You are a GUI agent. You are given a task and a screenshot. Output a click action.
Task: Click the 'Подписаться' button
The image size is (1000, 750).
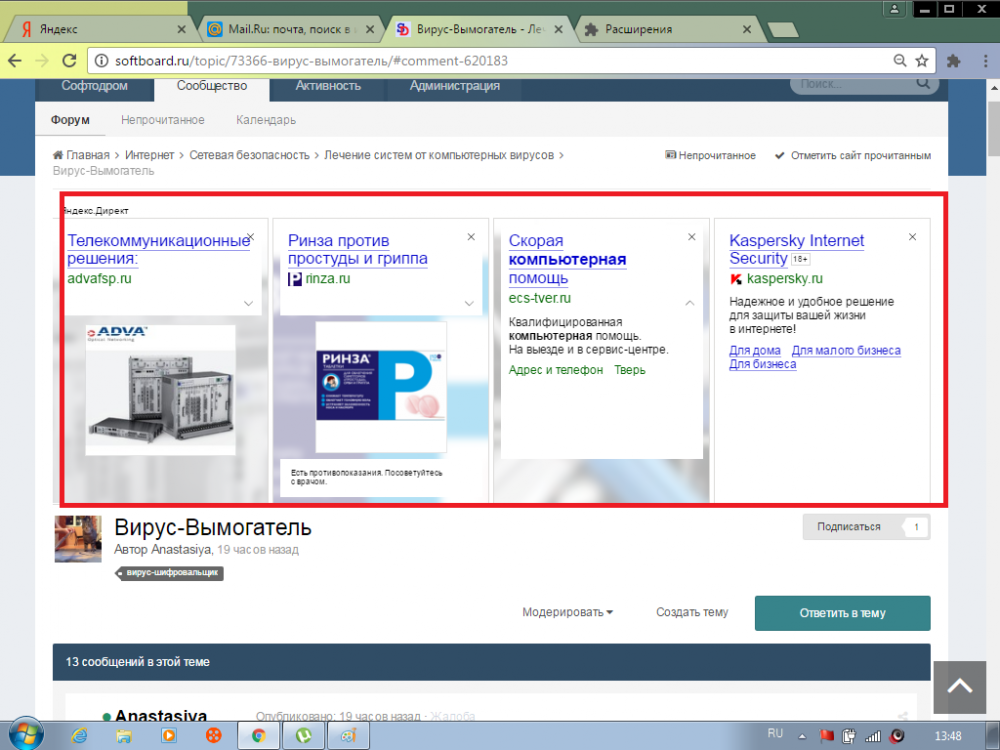[850, 527]
